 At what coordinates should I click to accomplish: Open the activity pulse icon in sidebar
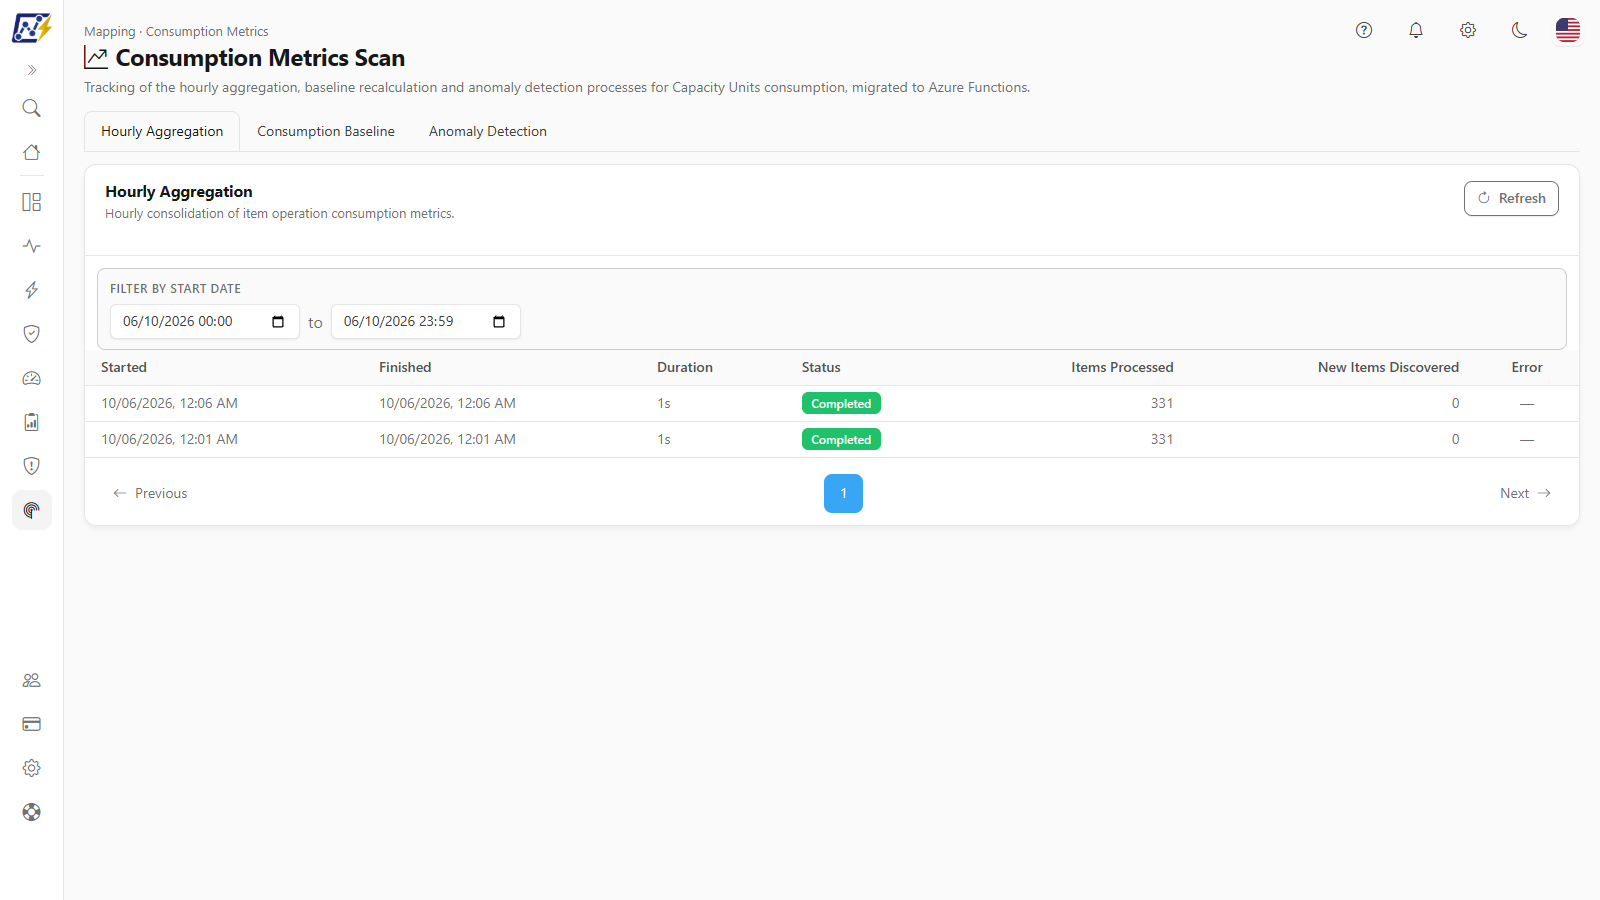click(x=32, y=246)
